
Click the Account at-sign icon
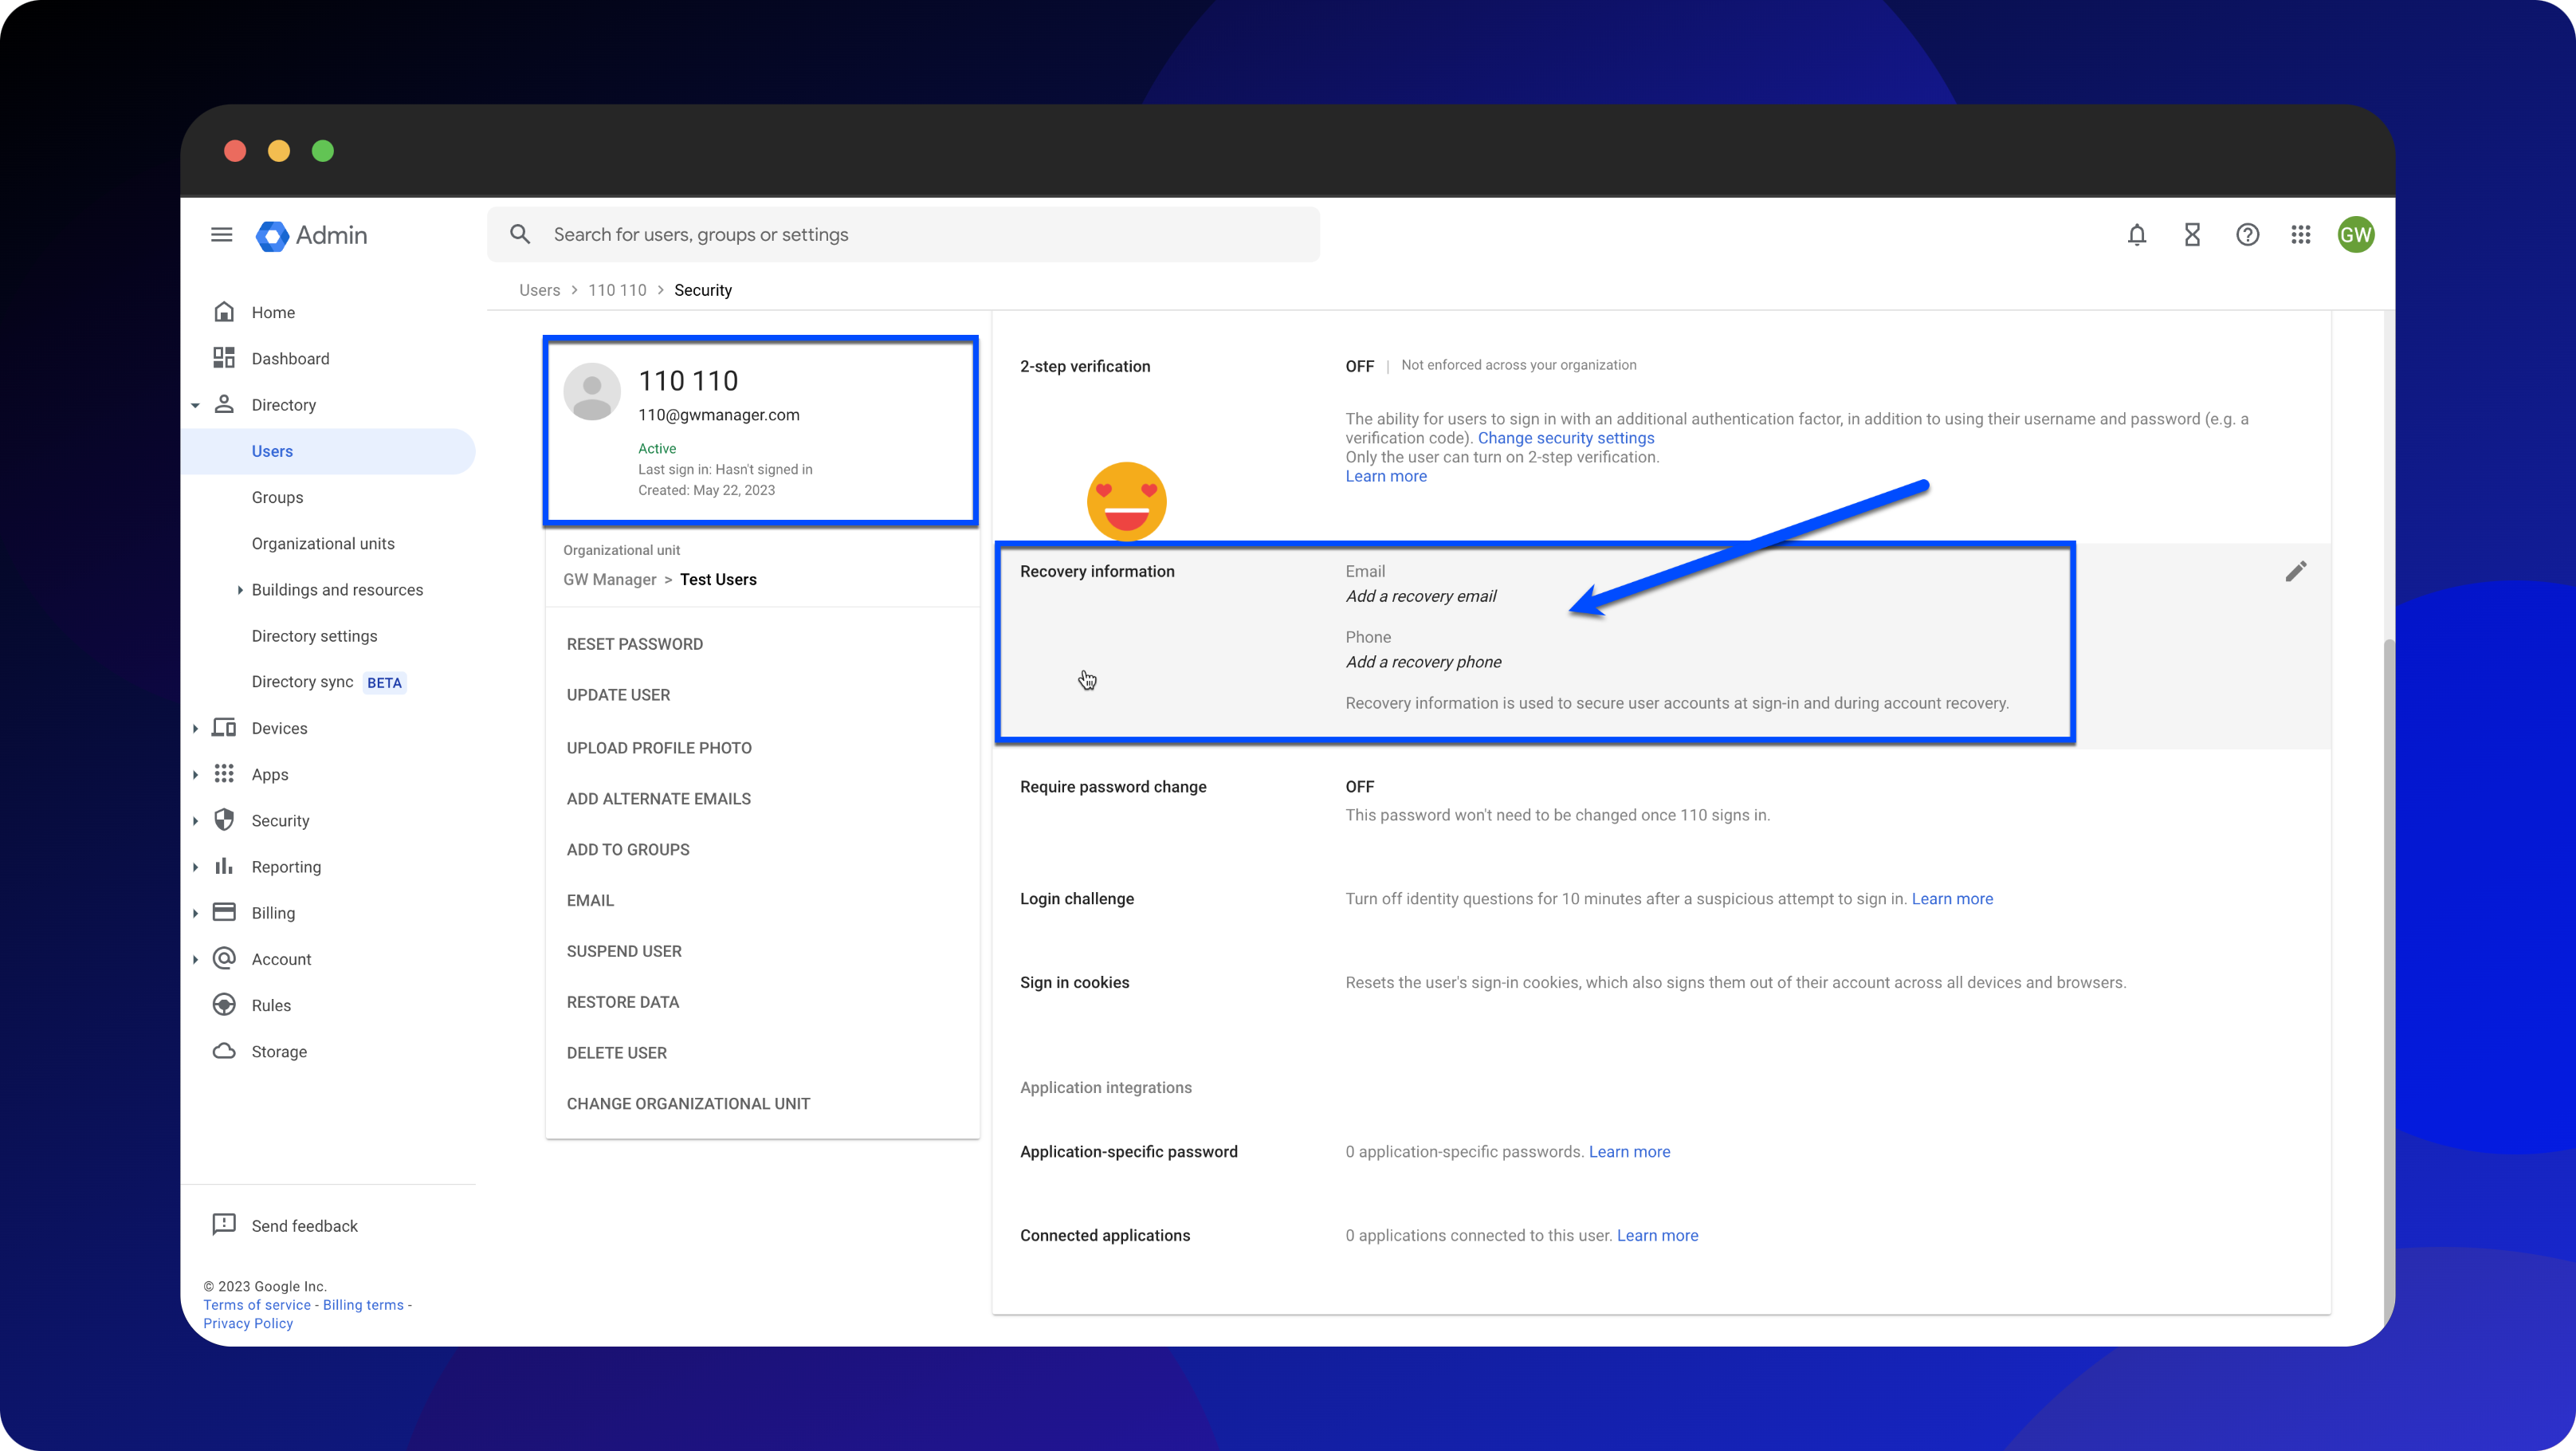pyautogui.click(x=224, y=958)
